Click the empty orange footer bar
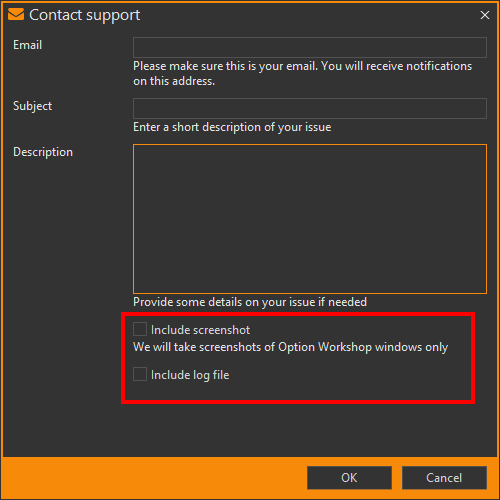This screenshot has height=500, width=500. click(153, 478)
